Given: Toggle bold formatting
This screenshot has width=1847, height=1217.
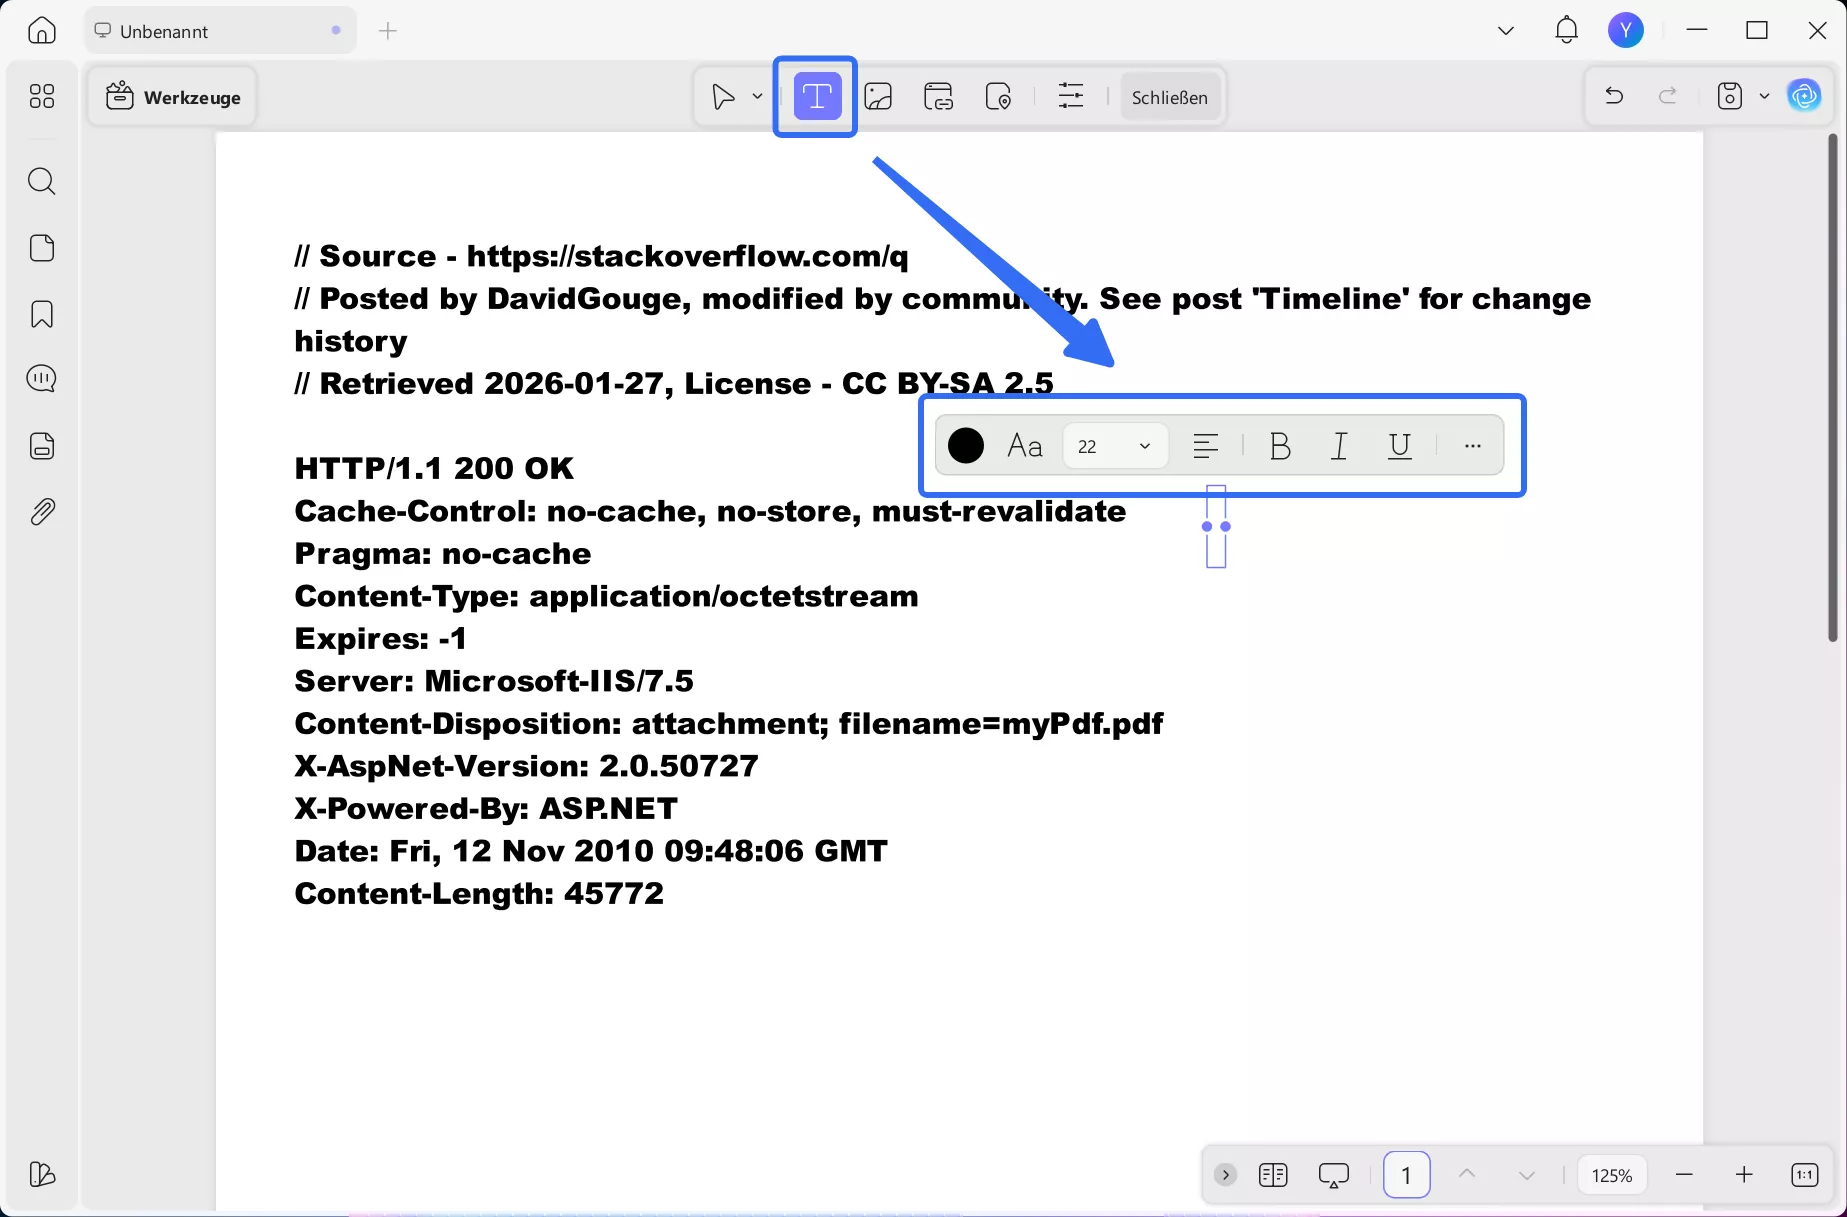Looking at the screenshot, I should [x=1280, y=446].
